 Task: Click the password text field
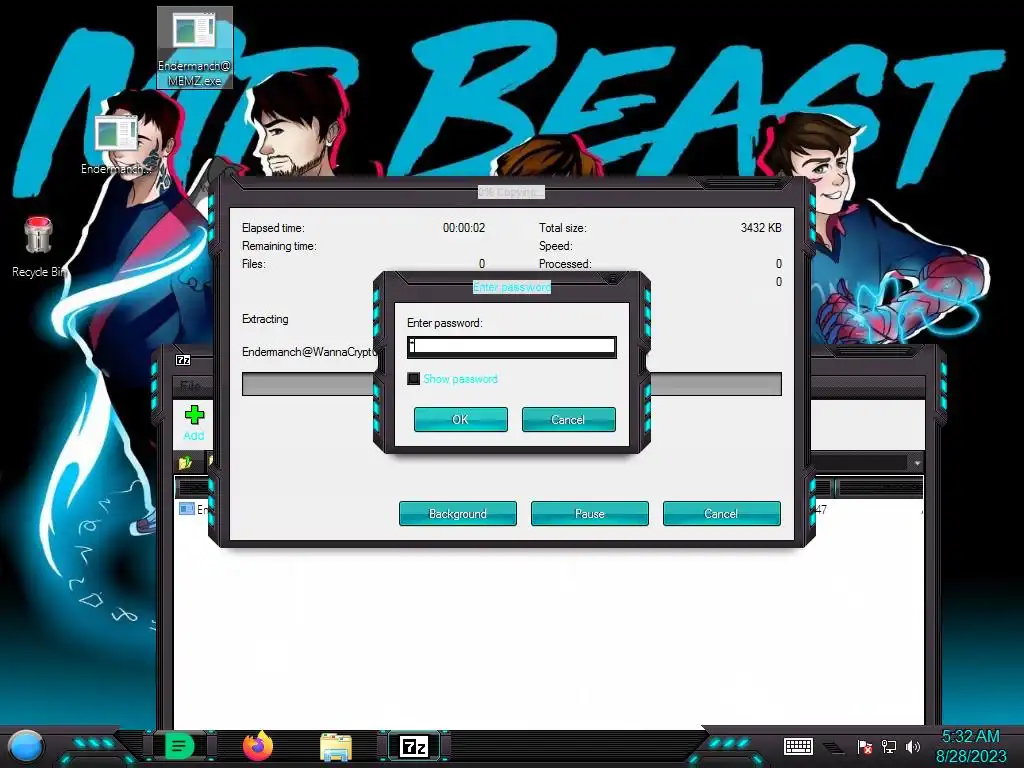pyautogui.click(x=511, y=346)
